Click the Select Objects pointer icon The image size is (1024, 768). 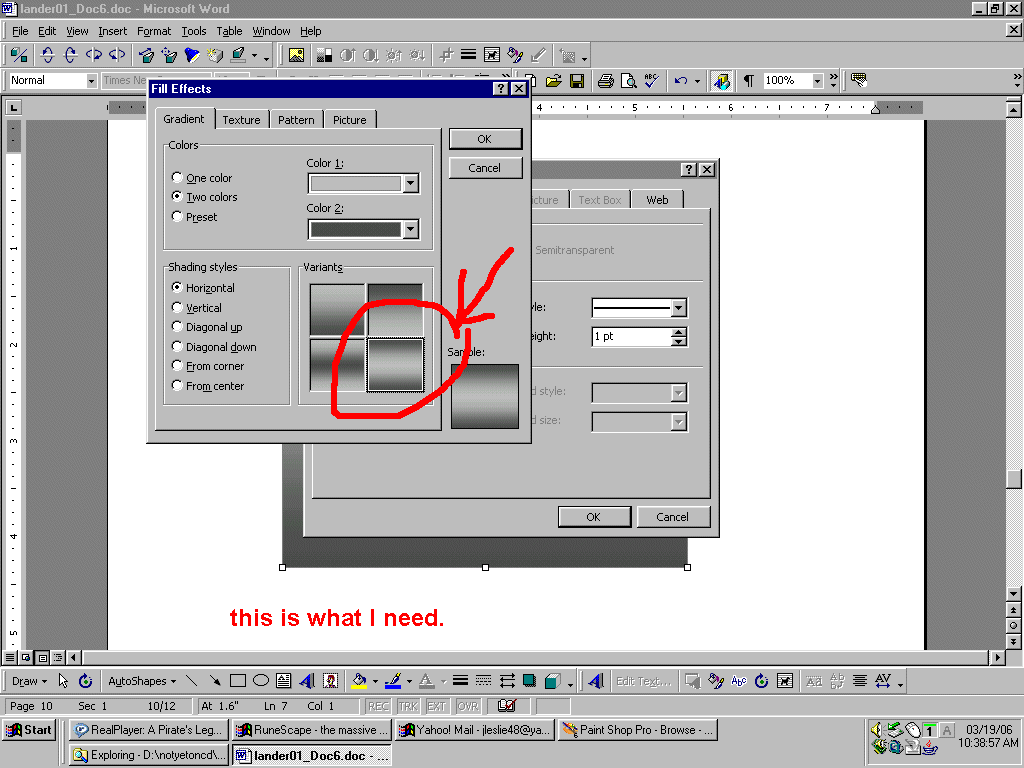pyautogui.click(x=63, y=681)
